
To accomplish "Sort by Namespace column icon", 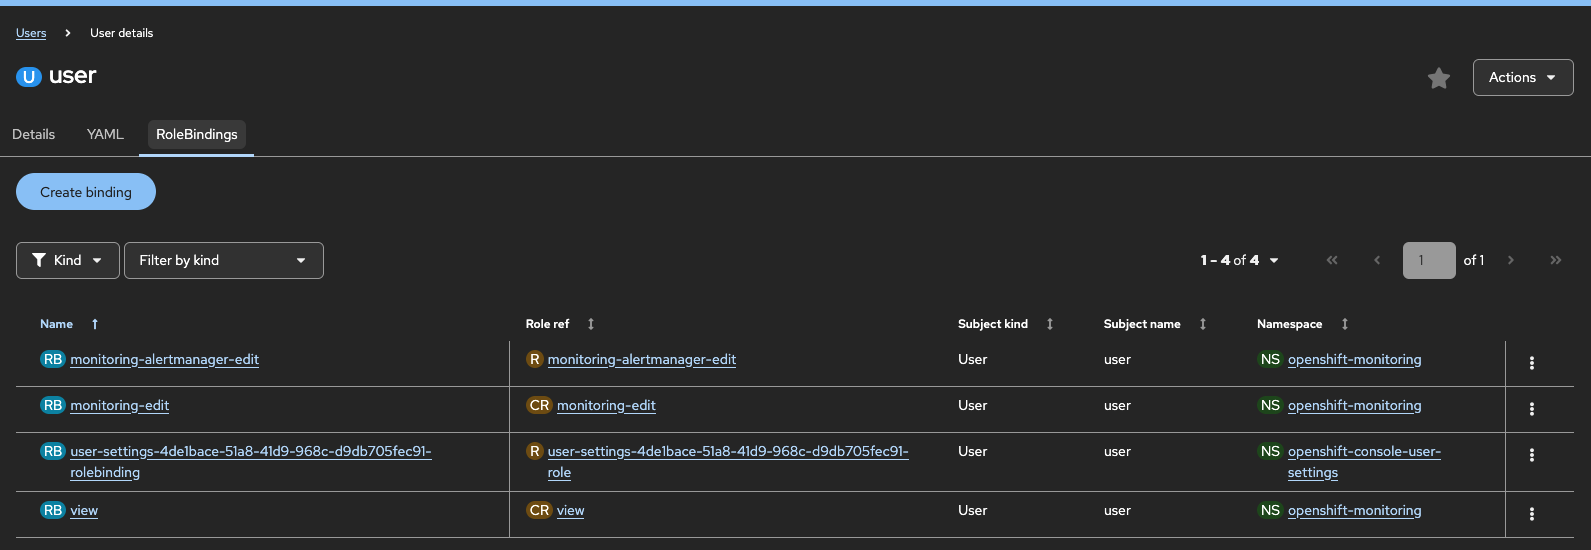I will pos(1345,324).
